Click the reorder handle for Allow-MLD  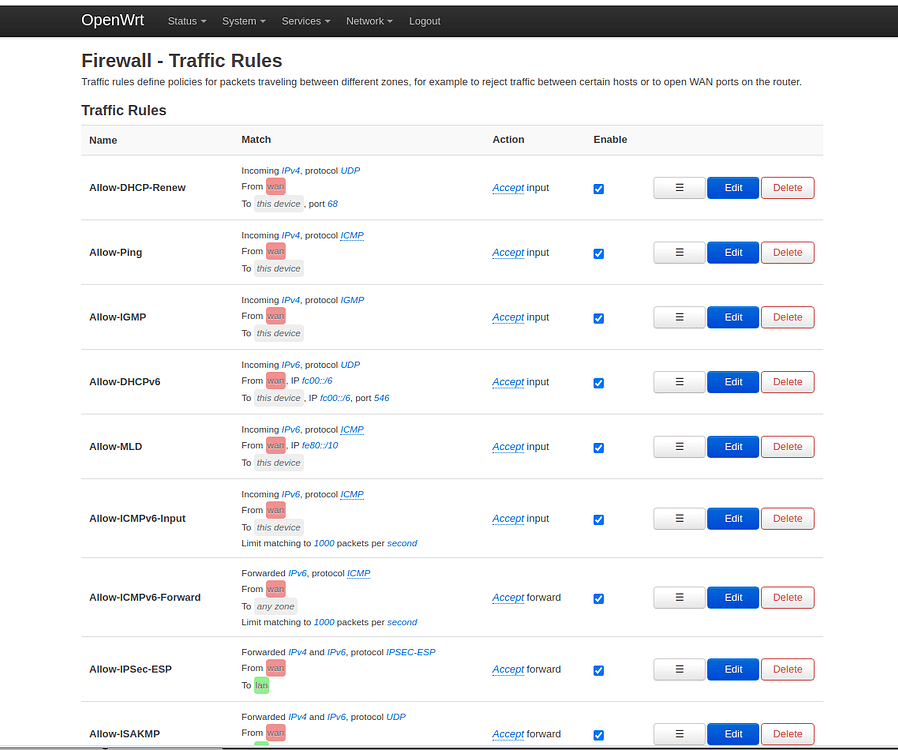click(x=679, y=447)
